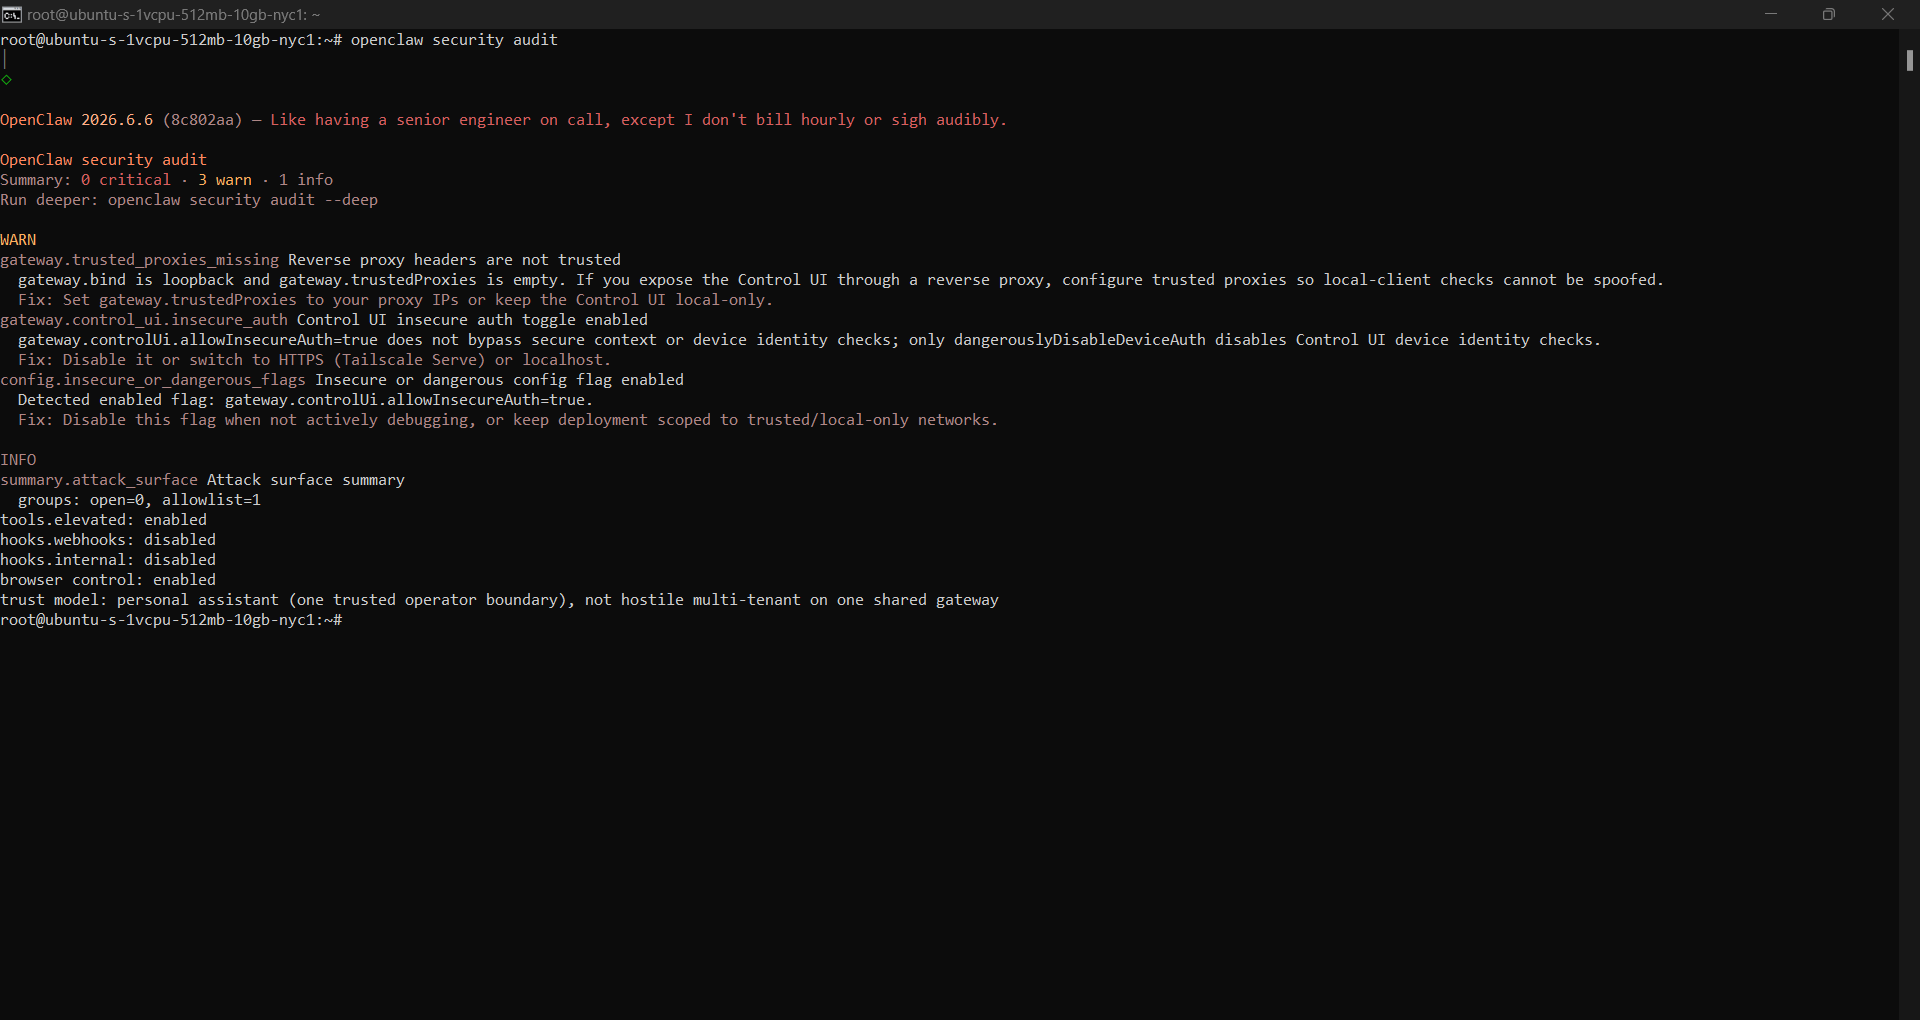
Task: Click 'gateway.trusted_proxies_missing' check id
Action: [x=140, y=260]
